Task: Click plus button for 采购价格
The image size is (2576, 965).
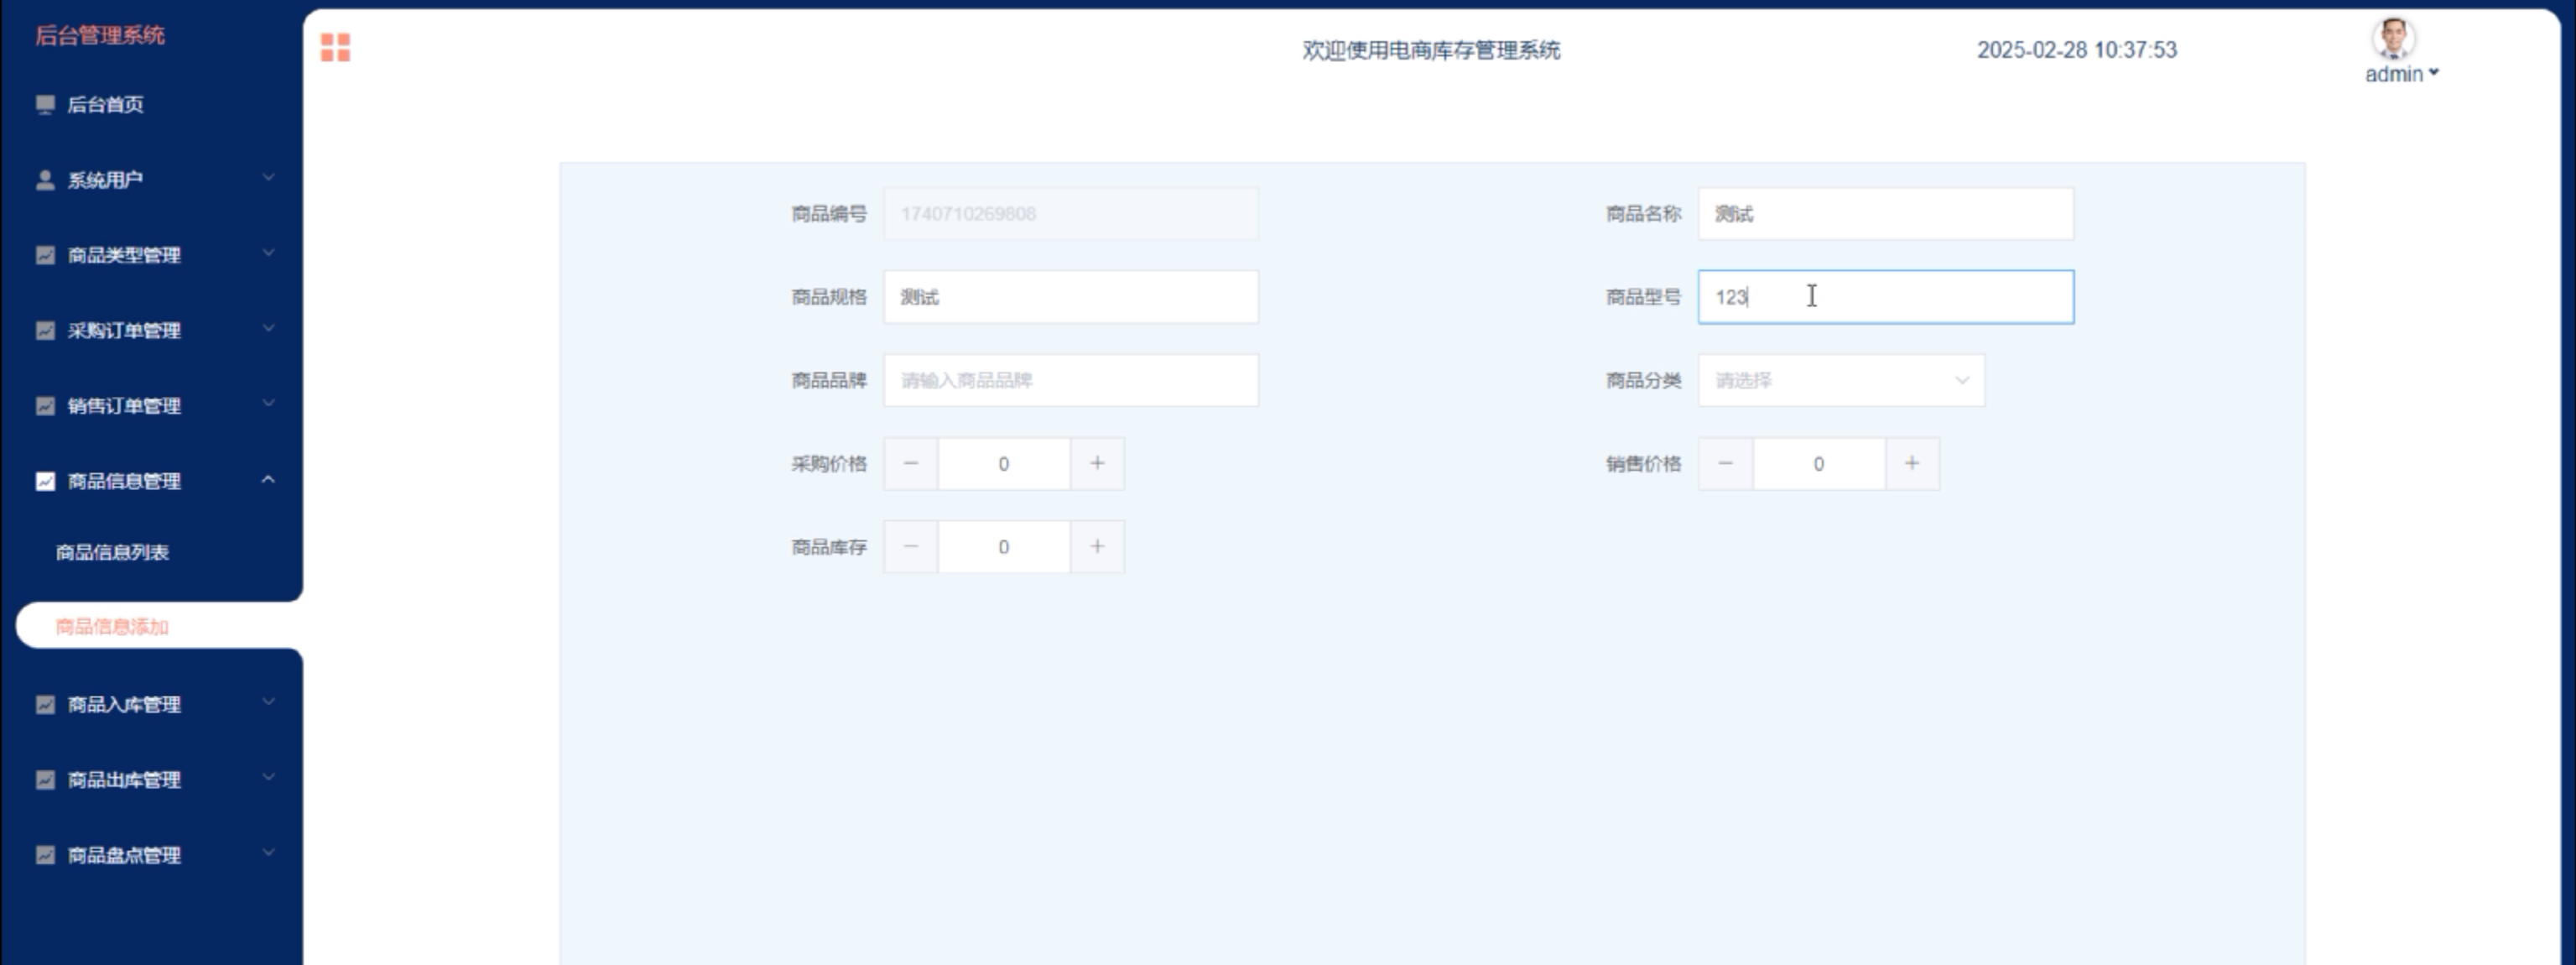Action: (x=1097, y=463)
